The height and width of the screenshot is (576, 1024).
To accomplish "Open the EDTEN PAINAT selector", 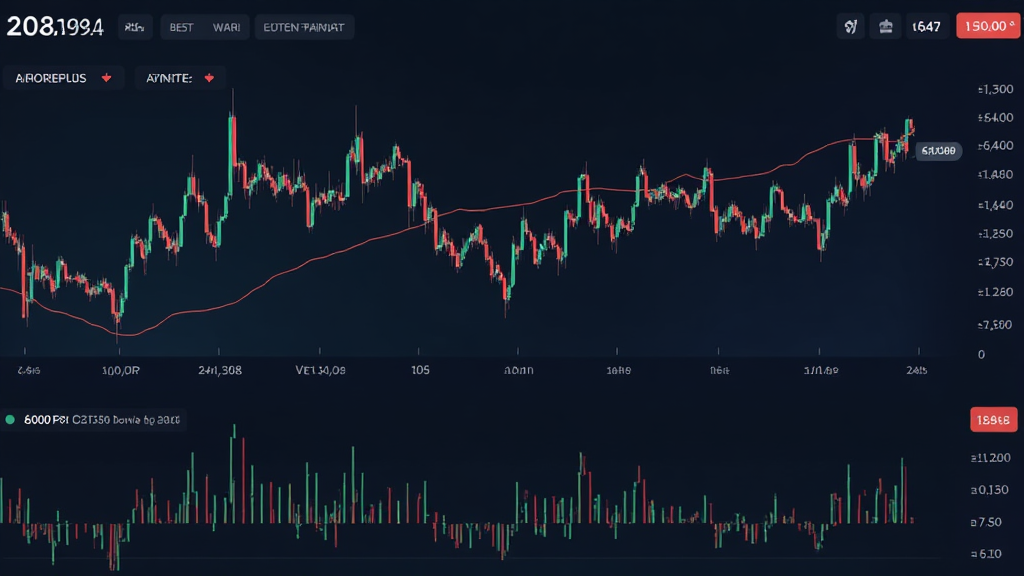I will (305, 27).
